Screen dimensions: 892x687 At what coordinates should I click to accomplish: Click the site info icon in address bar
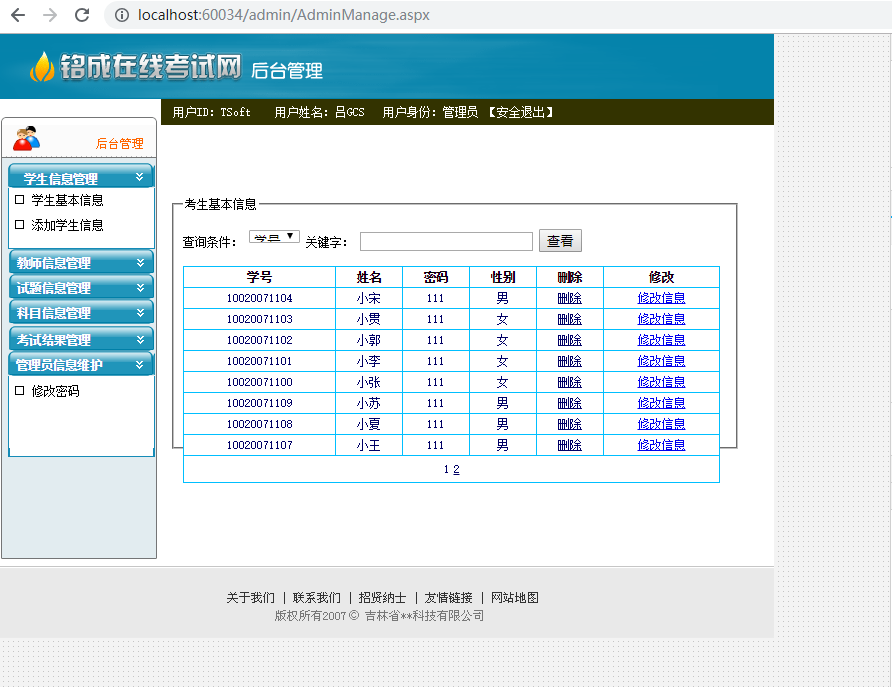pos(122,15)
